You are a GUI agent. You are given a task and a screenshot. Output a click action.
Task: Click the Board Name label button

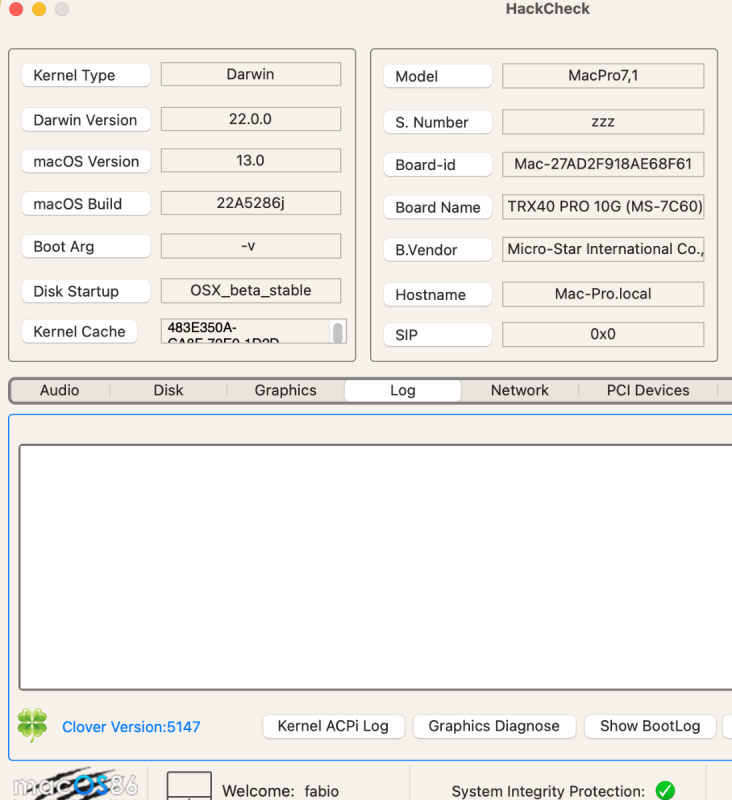[438, 208]
